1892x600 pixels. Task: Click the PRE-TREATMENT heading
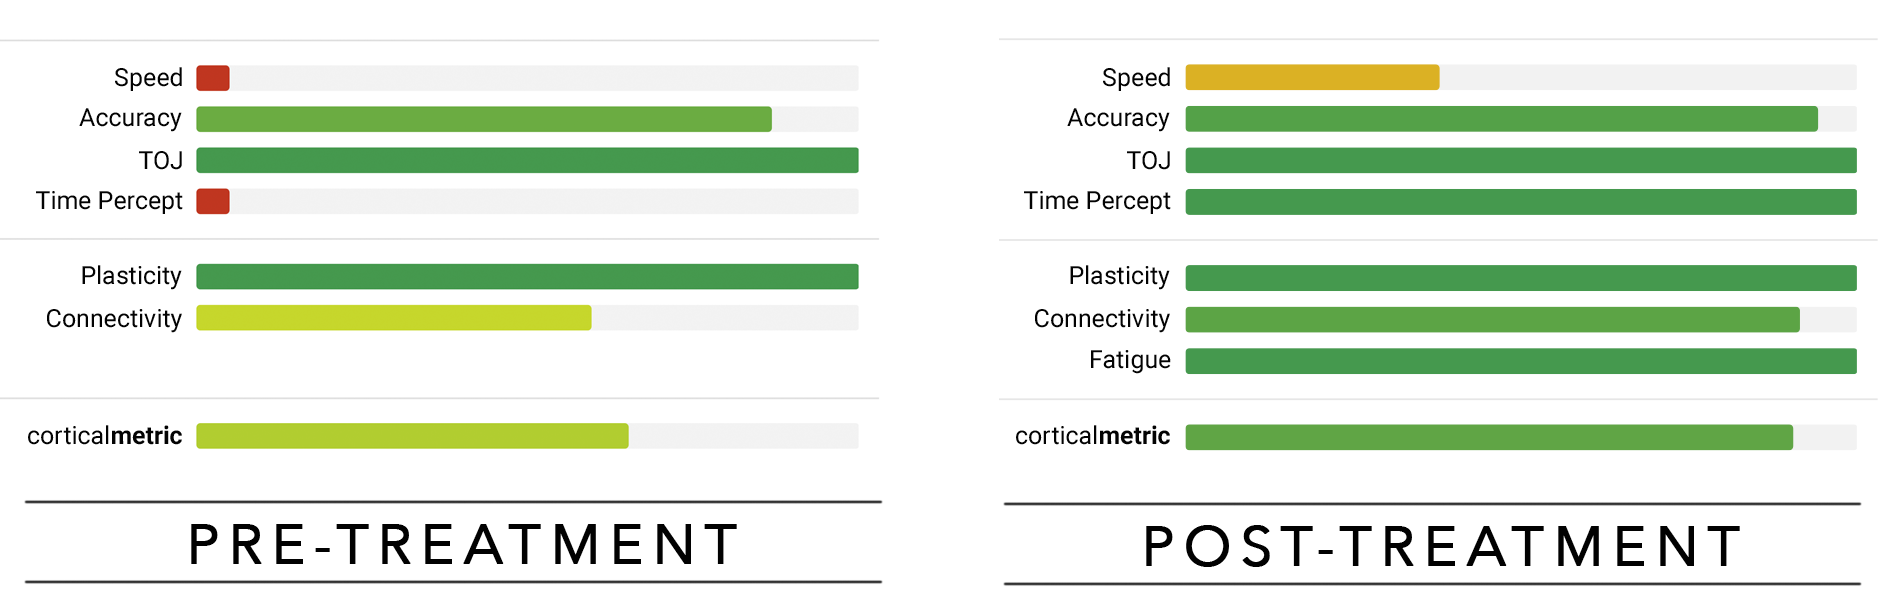pos(464,545)
